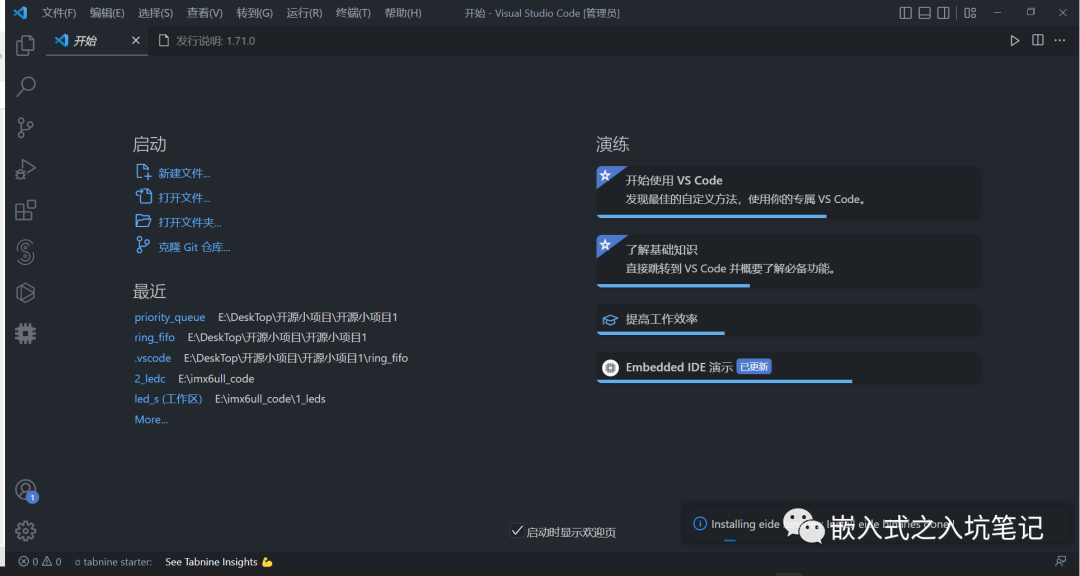Open the Search sidebar panel
Screen dimensions: 1080x576
tap(24, 86)
